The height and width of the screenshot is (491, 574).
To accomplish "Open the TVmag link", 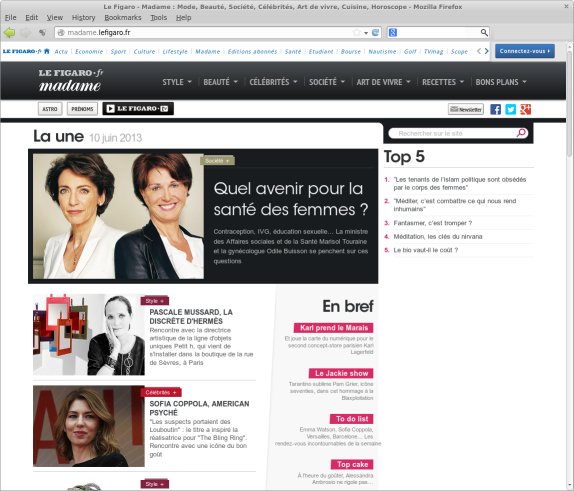I will (433, 52).
